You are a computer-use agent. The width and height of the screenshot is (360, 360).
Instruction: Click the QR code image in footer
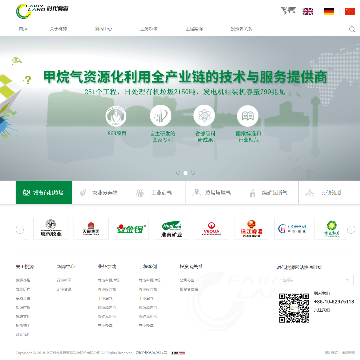pyautogui.click(x=294, y=308)
